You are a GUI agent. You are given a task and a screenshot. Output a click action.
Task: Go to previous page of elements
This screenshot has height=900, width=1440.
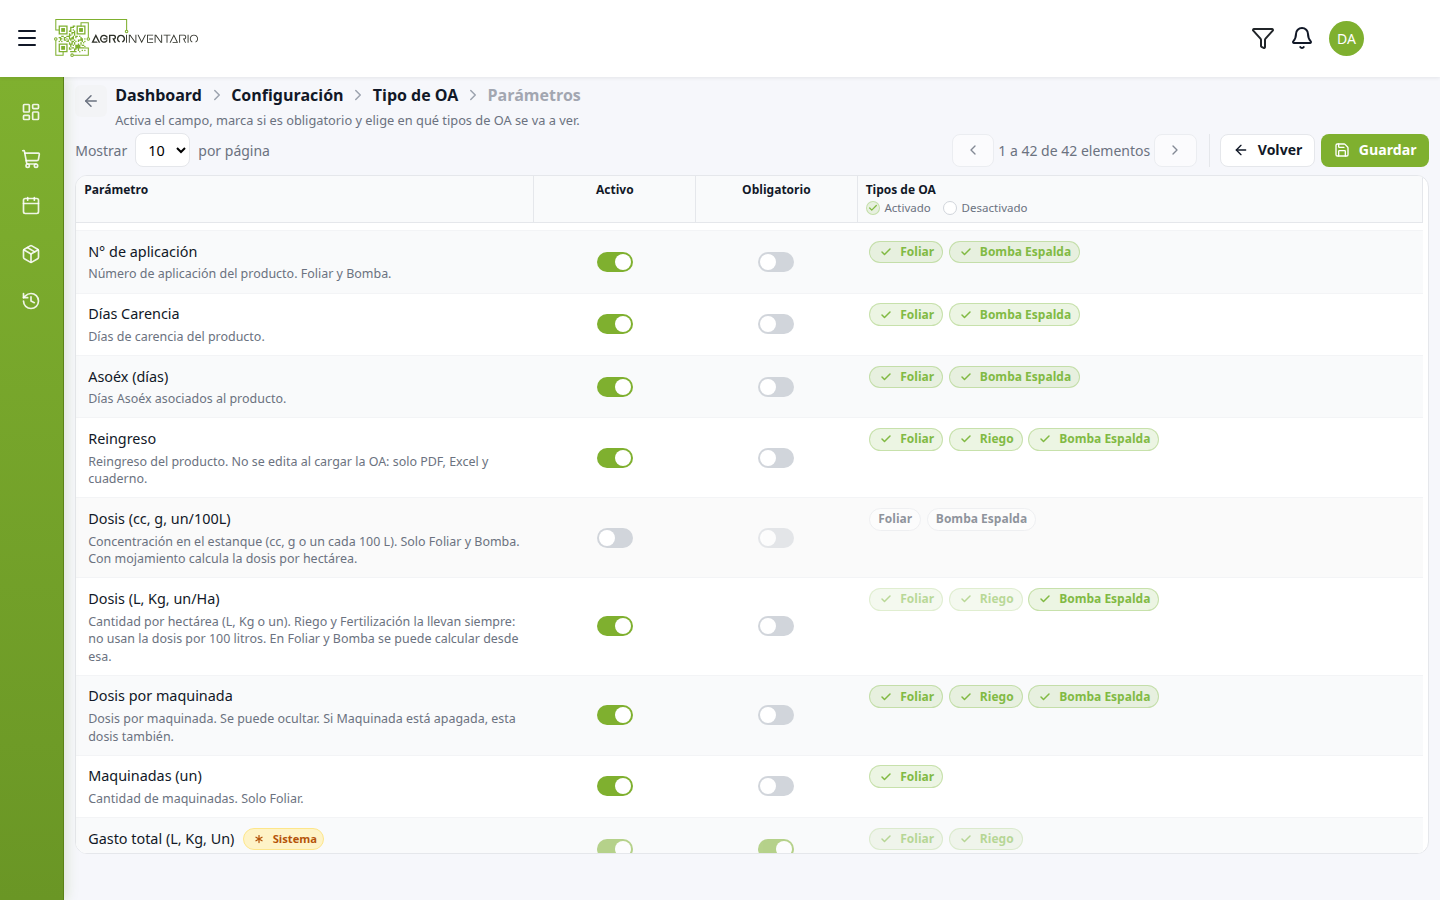point(973,150)
